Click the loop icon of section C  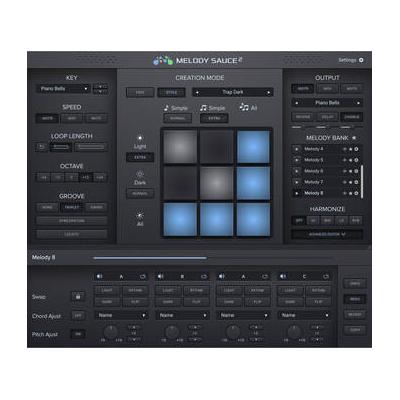click(326, 276)
